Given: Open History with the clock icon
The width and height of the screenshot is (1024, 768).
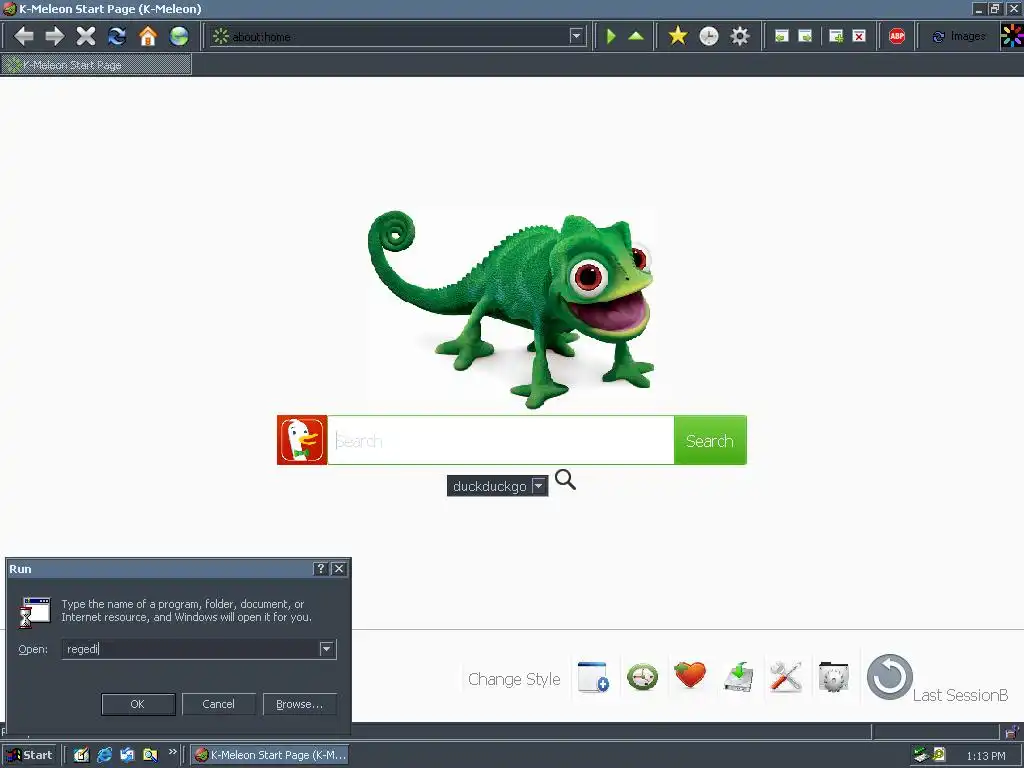Looking at the screenshot, I should pos(709,36).
